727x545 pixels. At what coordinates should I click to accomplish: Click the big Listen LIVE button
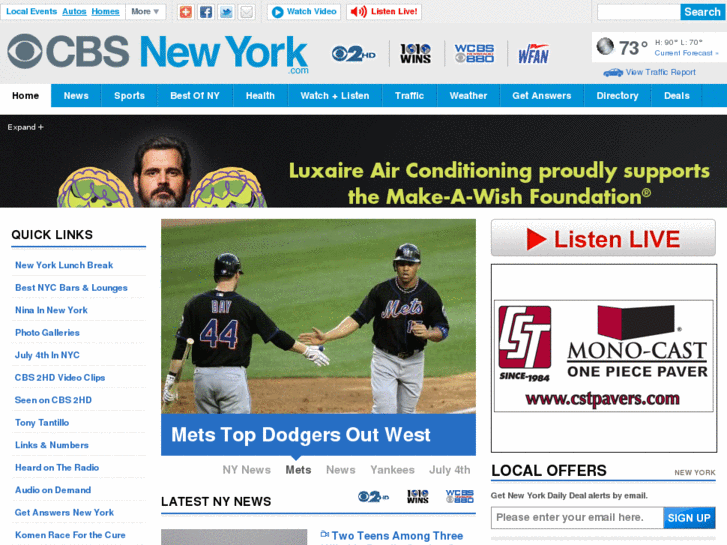(603, 238)
